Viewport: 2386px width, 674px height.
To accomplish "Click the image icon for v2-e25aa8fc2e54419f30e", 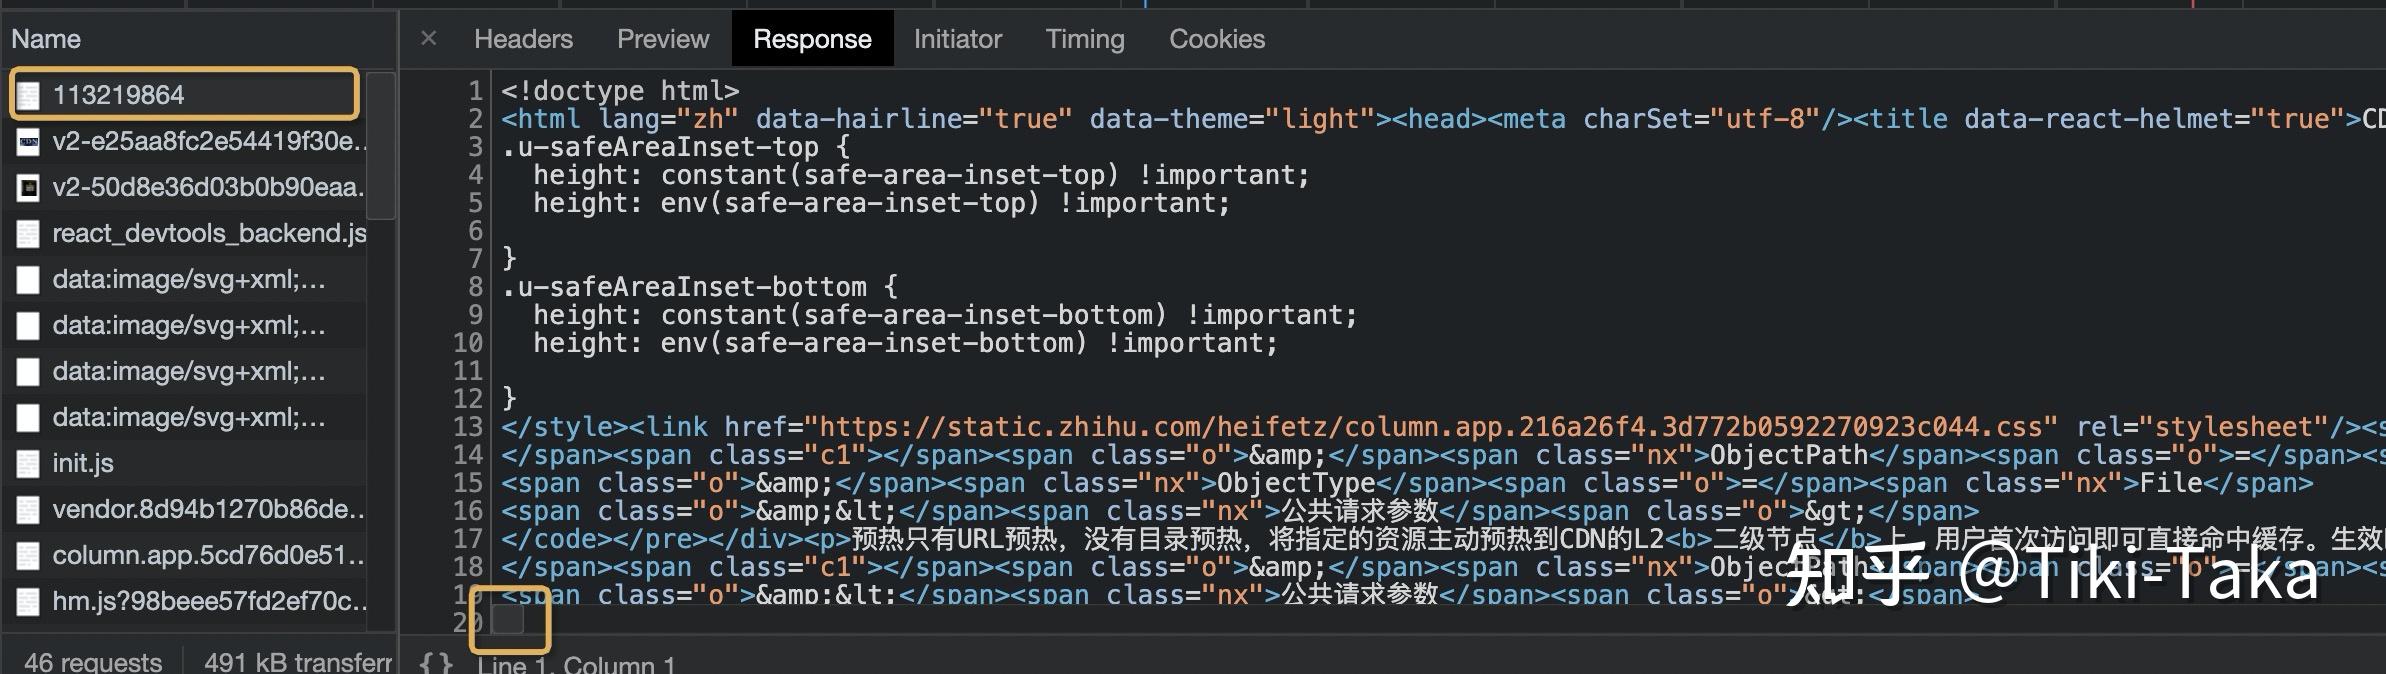I will point(29,141).
